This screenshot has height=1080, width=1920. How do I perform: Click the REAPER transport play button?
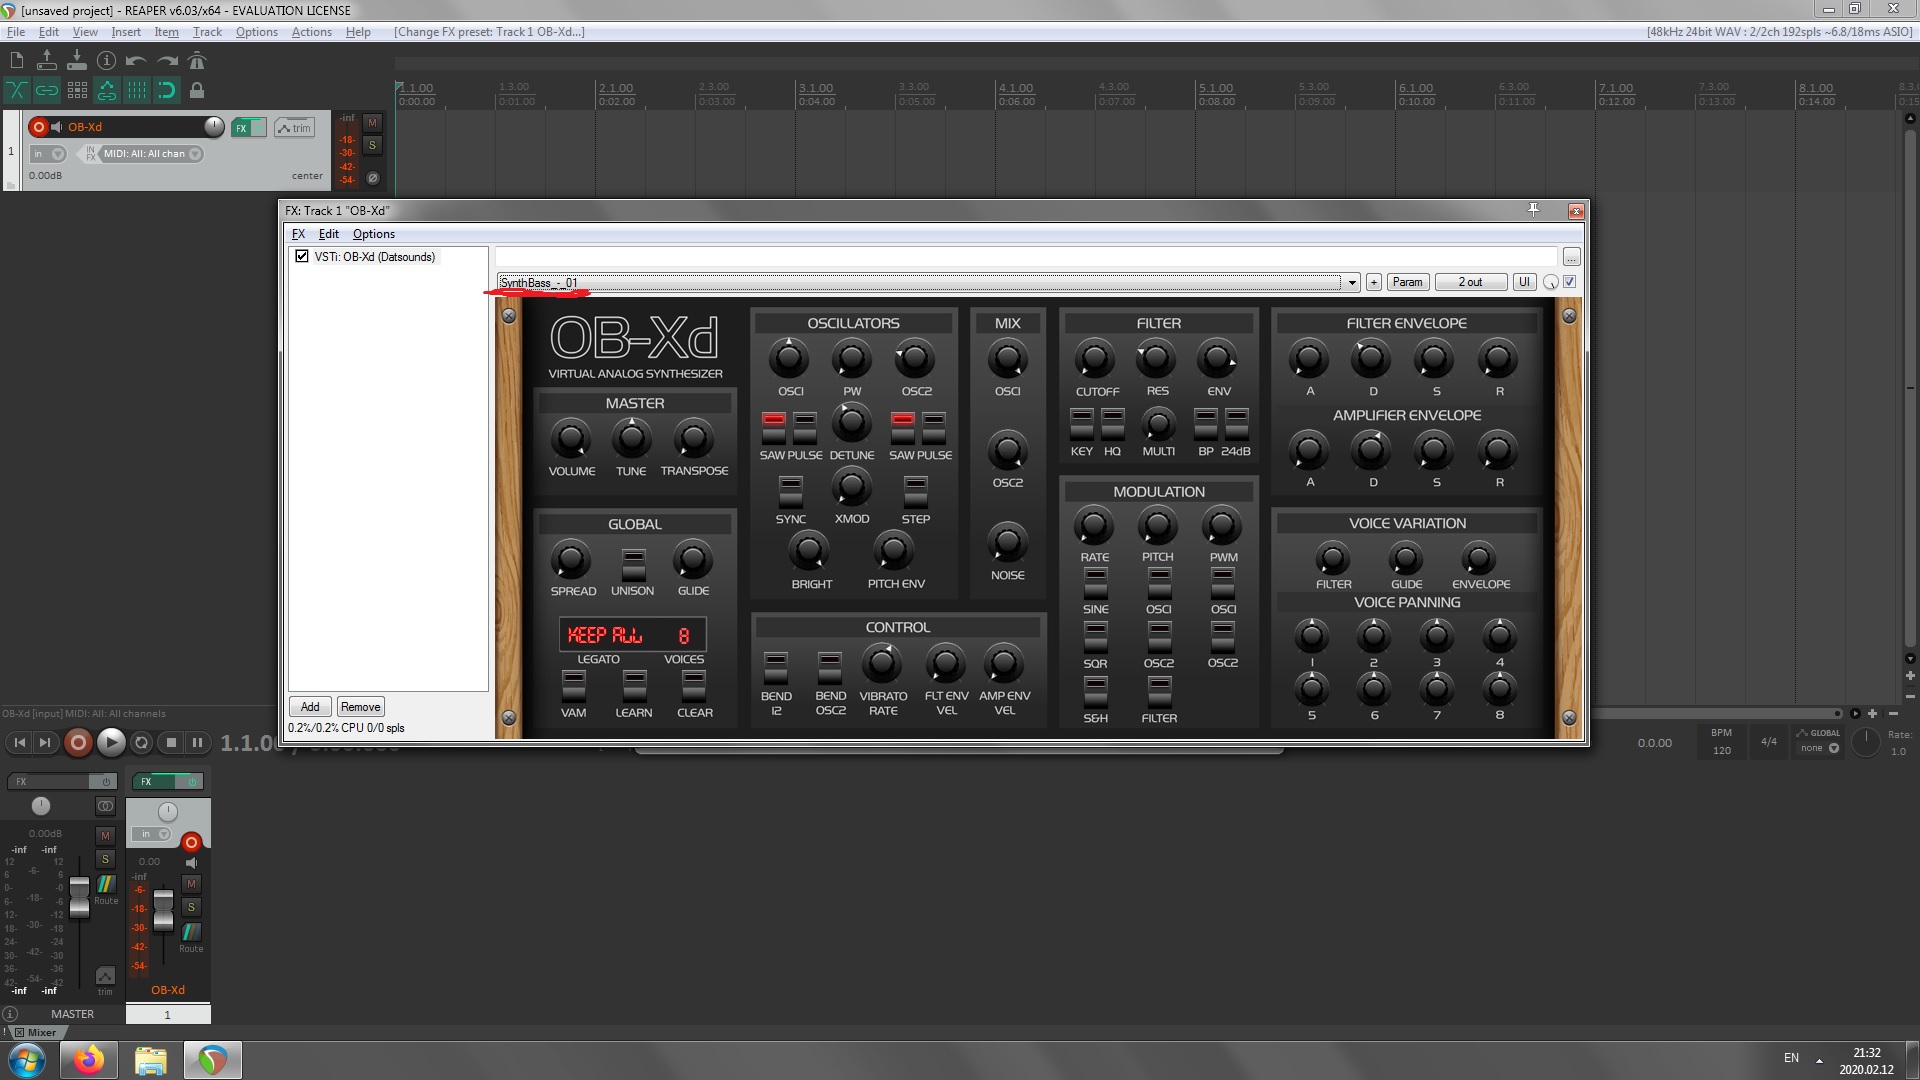109,741
